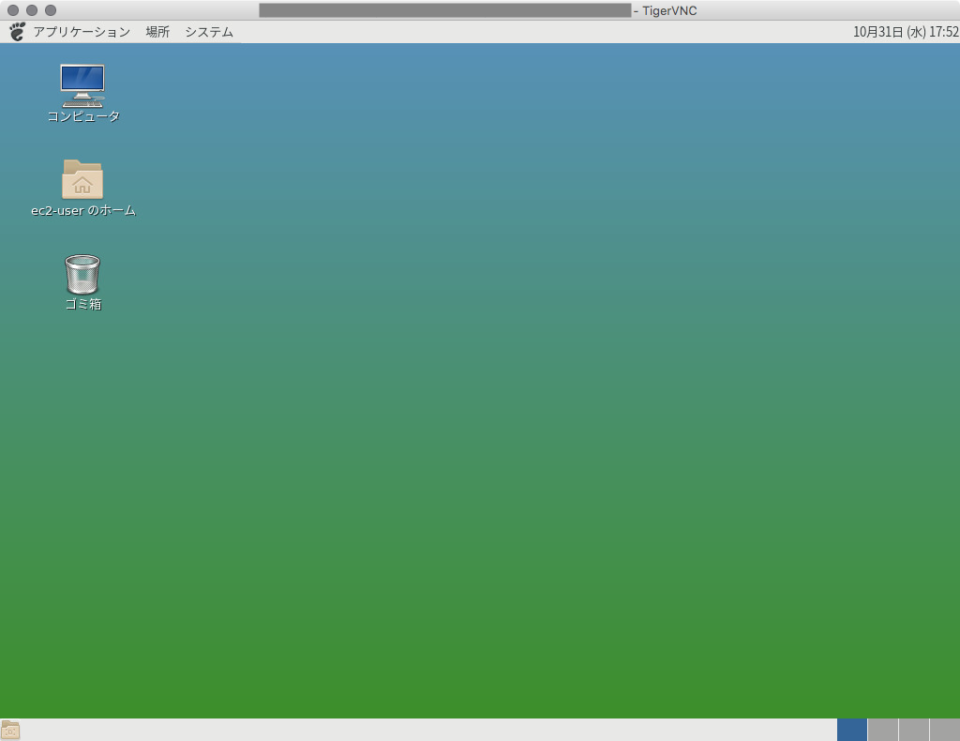This screenshot has width=960, height=741.
Task: Click the folder icon in the bottom-left taskbar
Action: [10, 728]
